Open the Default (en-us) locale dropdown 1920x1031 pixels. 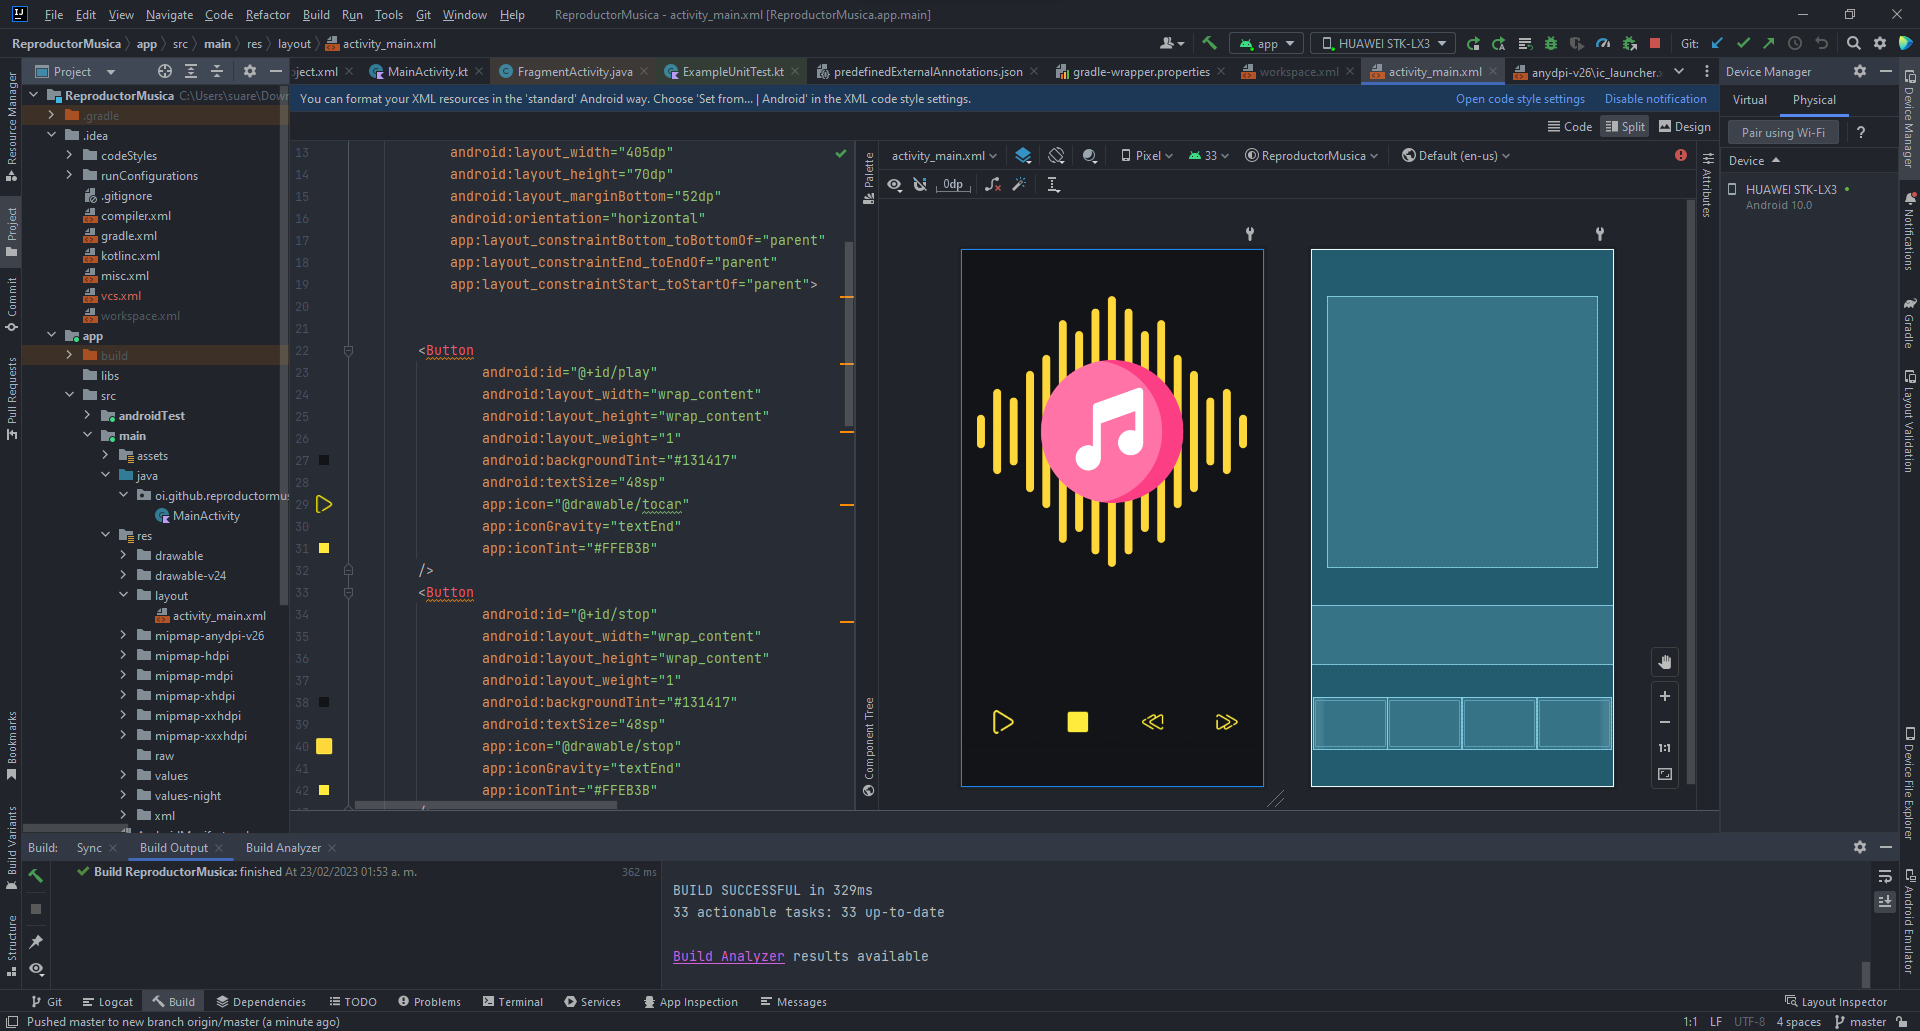(x=1456, y=155)
